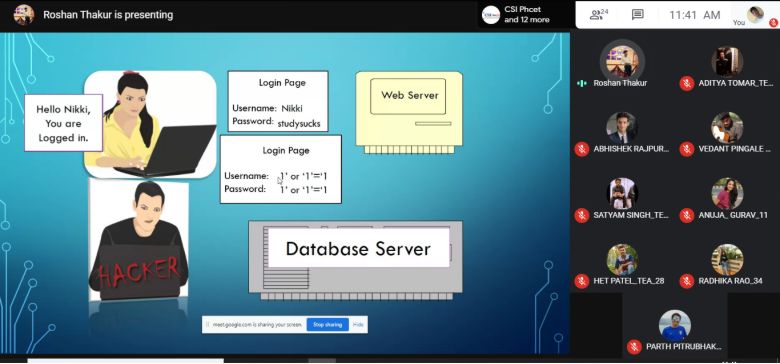The height and width of the screenshot is (364, 780).
Task: Click the Database Server label on slide
Action: [x=358, y=249]
